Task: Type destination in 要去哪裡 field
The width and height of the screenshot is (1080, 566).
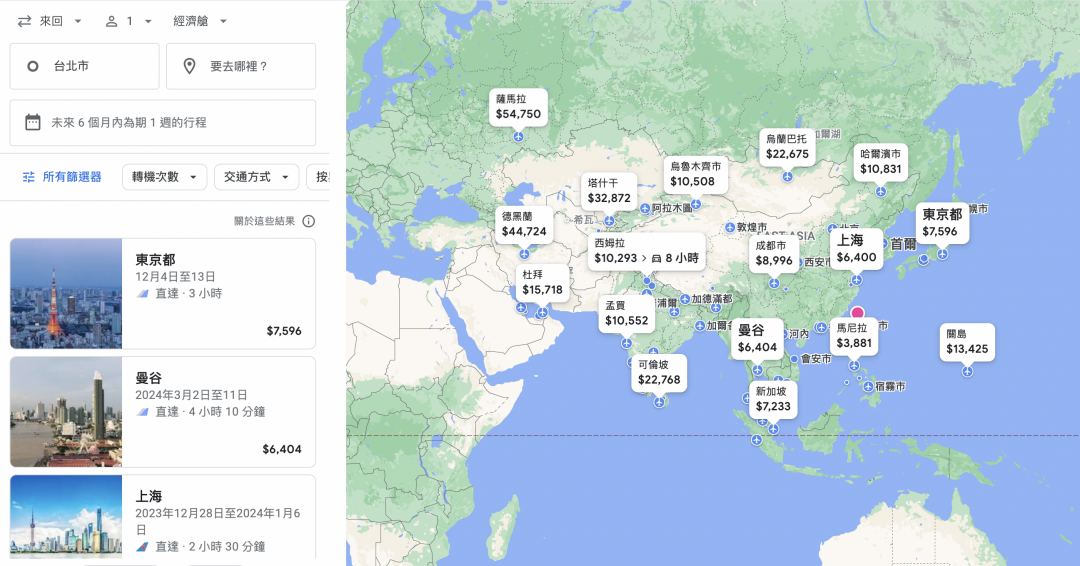Action: click(x=240, y=66)
